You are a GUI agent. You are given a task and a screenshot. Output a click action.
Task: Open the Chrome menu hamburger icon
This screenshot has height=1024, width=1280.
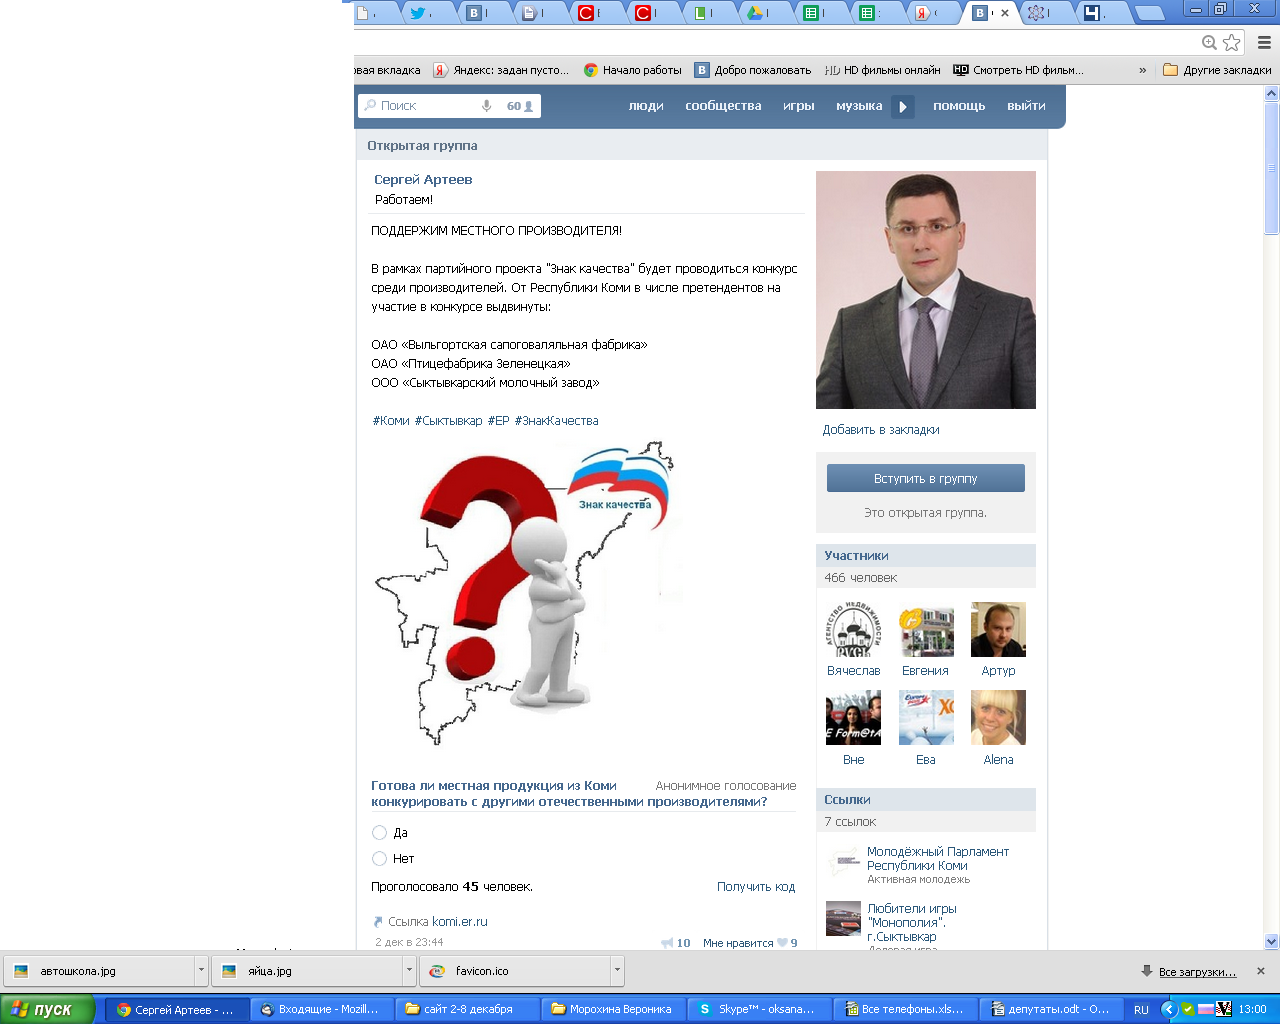tap(1264, 42)
